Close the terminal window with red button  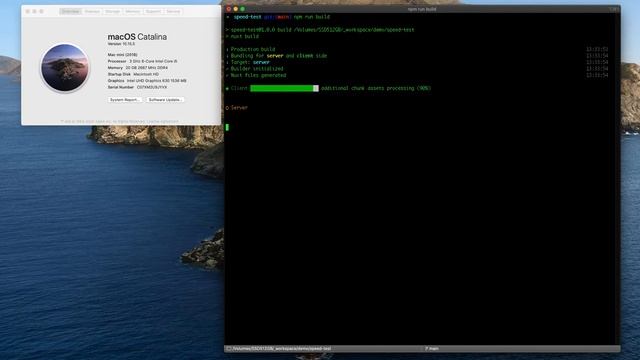coord(229,9)
